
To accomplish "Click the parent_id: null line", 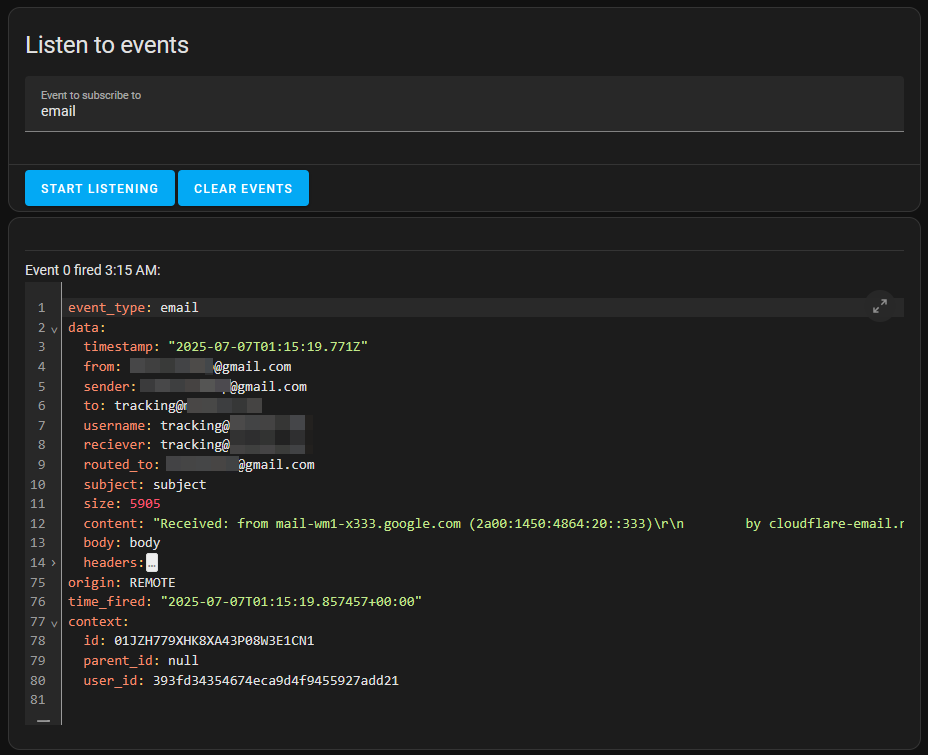I will coord(141,660).
